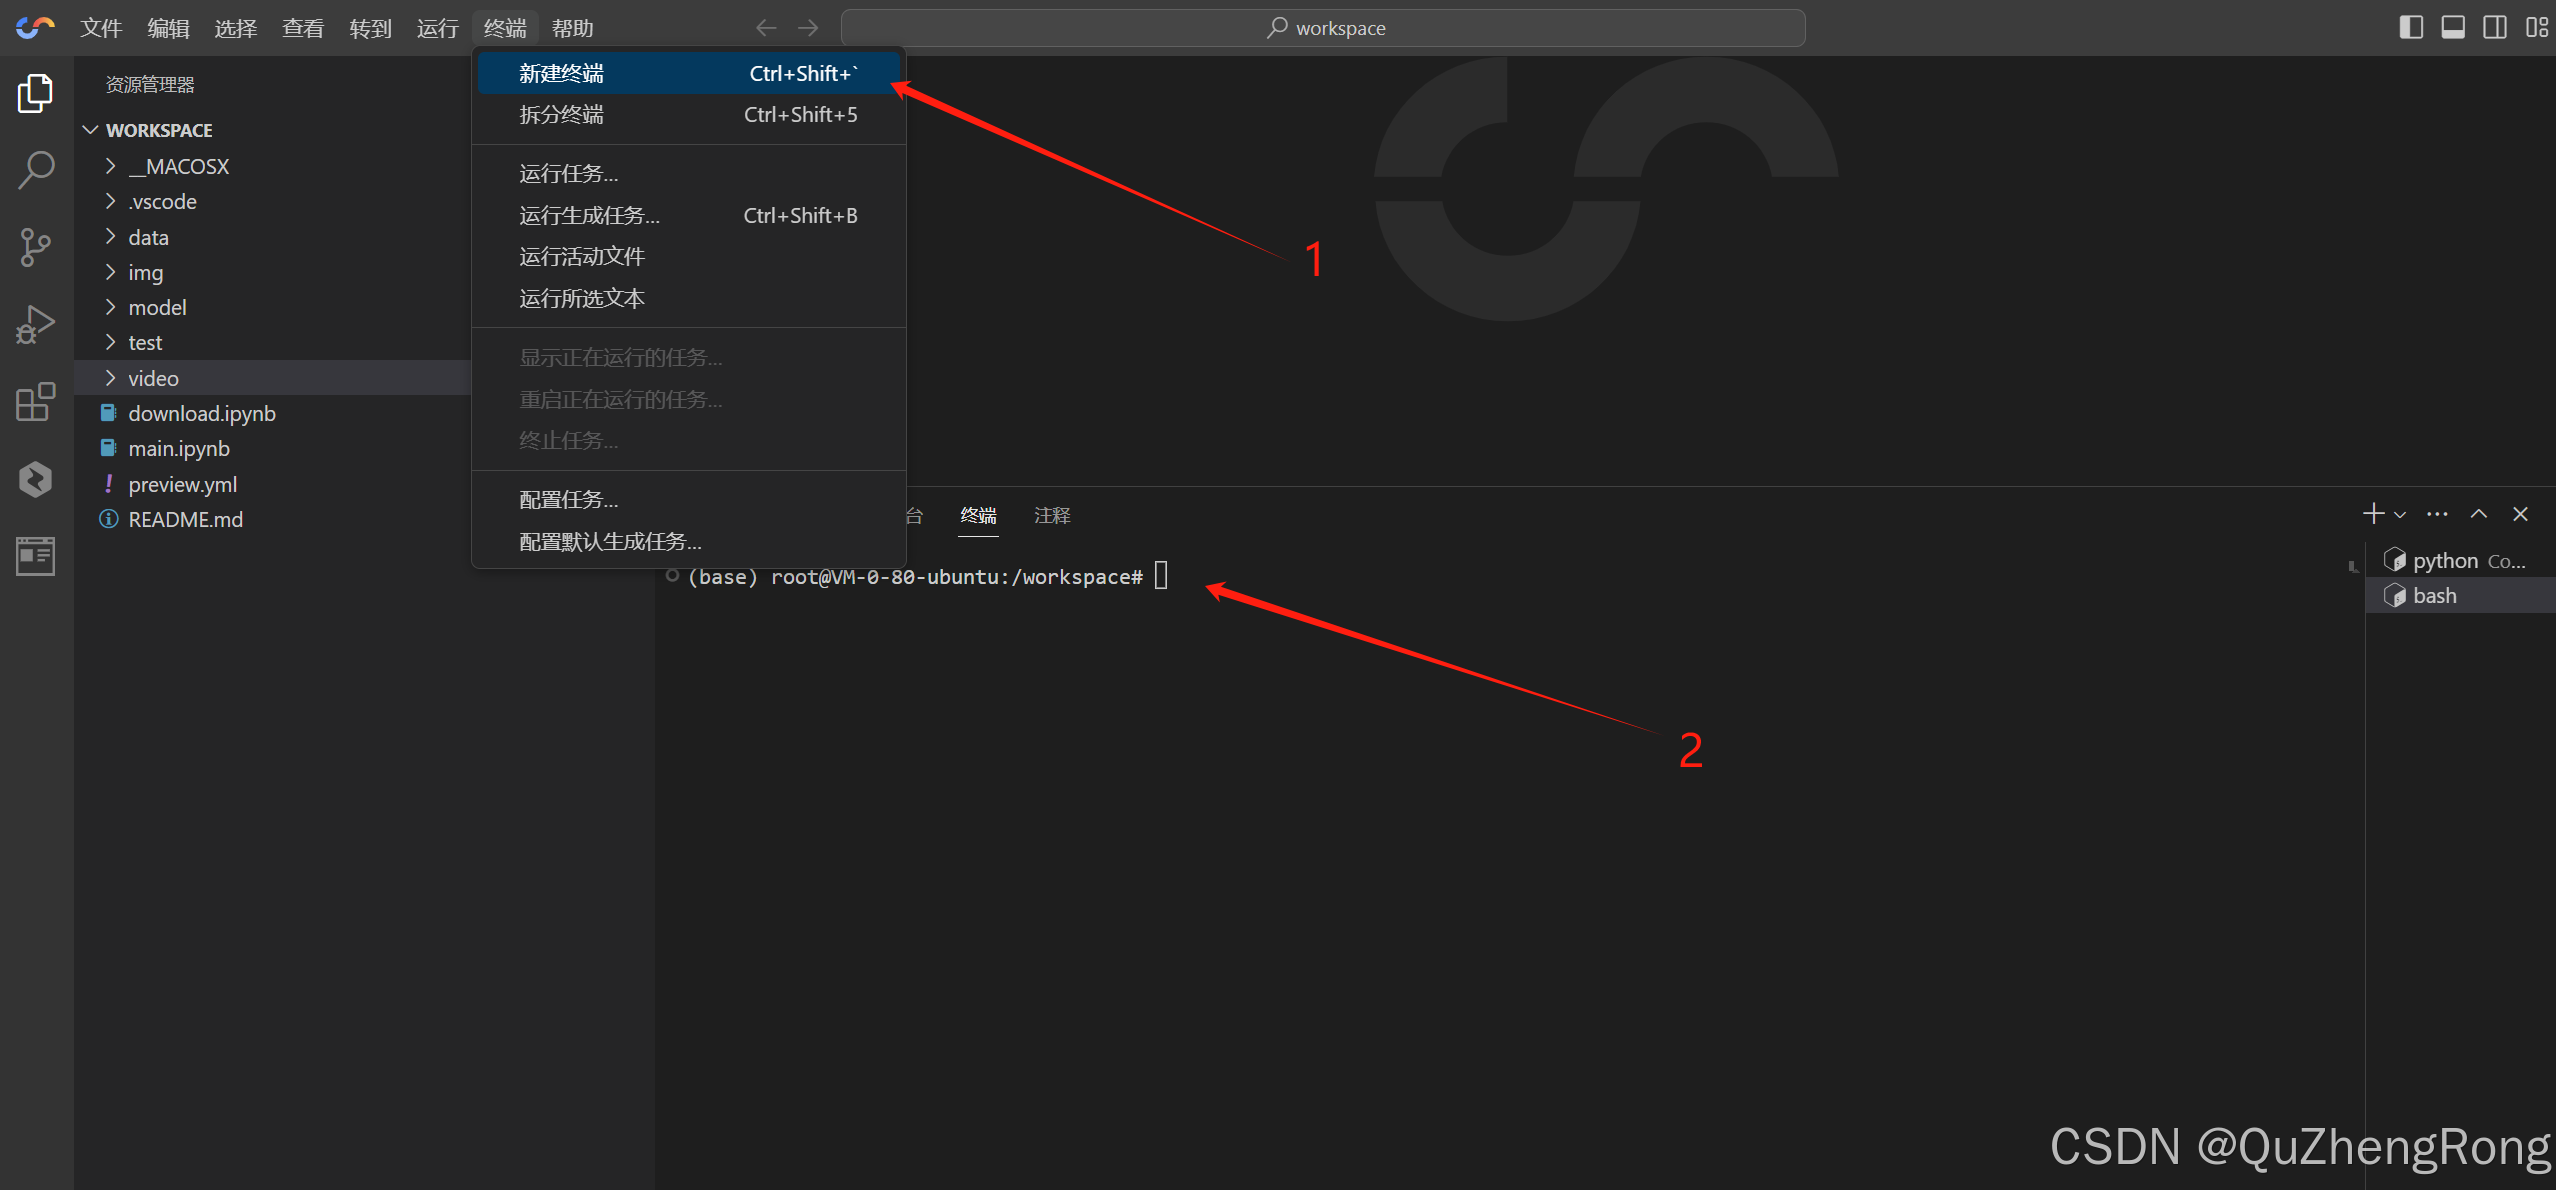Image resolution: width=2556 pixels, height=1190 pixels.
Task: Toggle secondary sidebar layout button
Action: 2495,27
